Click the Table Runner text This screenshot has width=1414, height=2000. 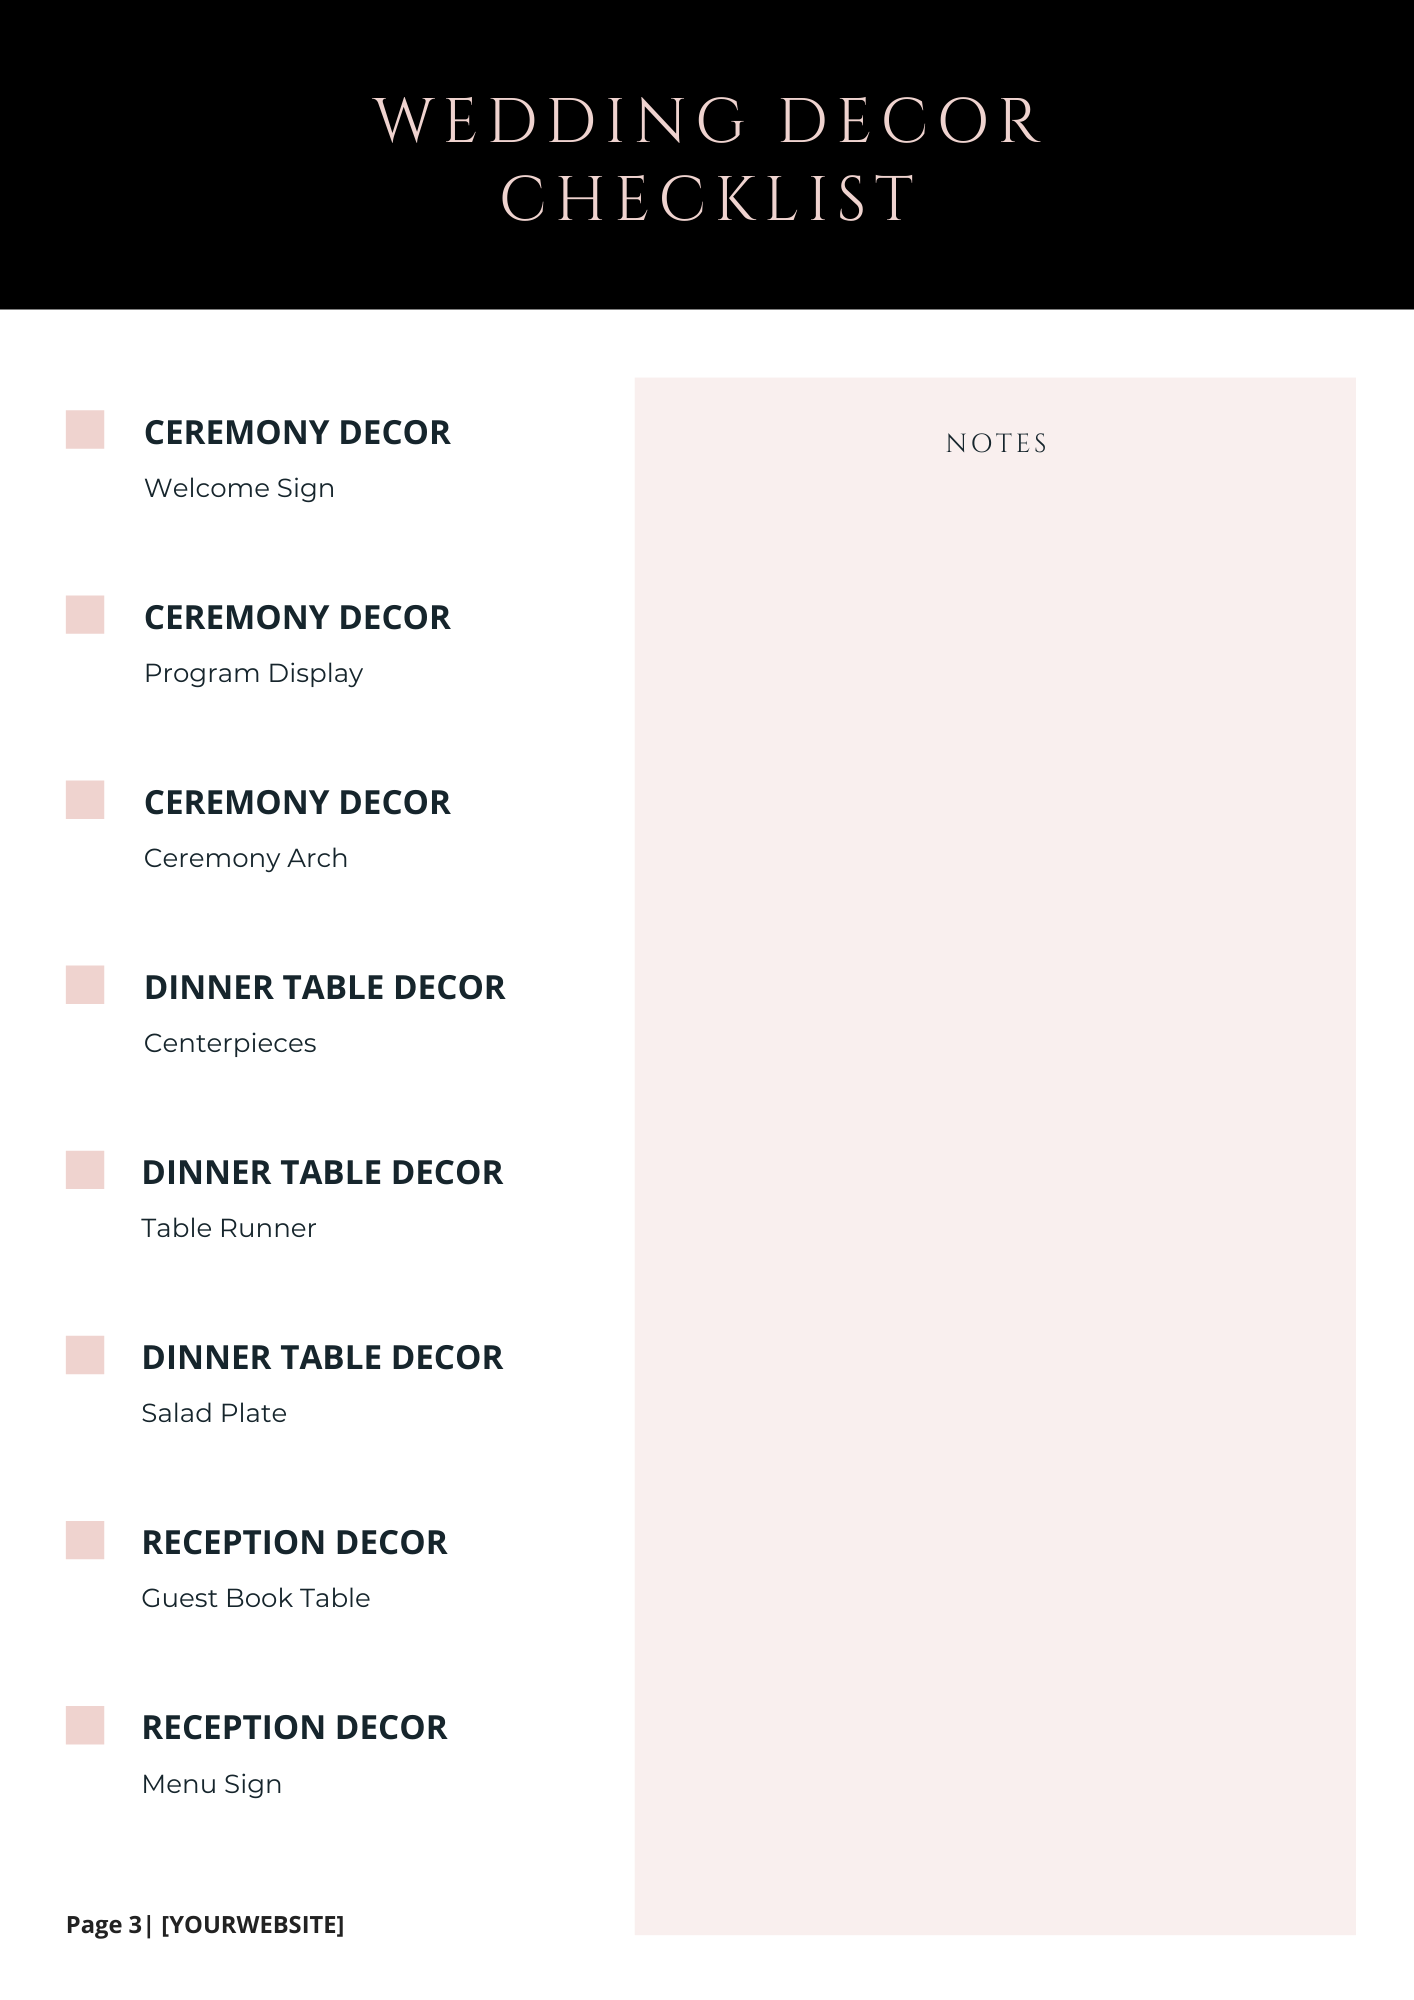[x=229, y=1228]
